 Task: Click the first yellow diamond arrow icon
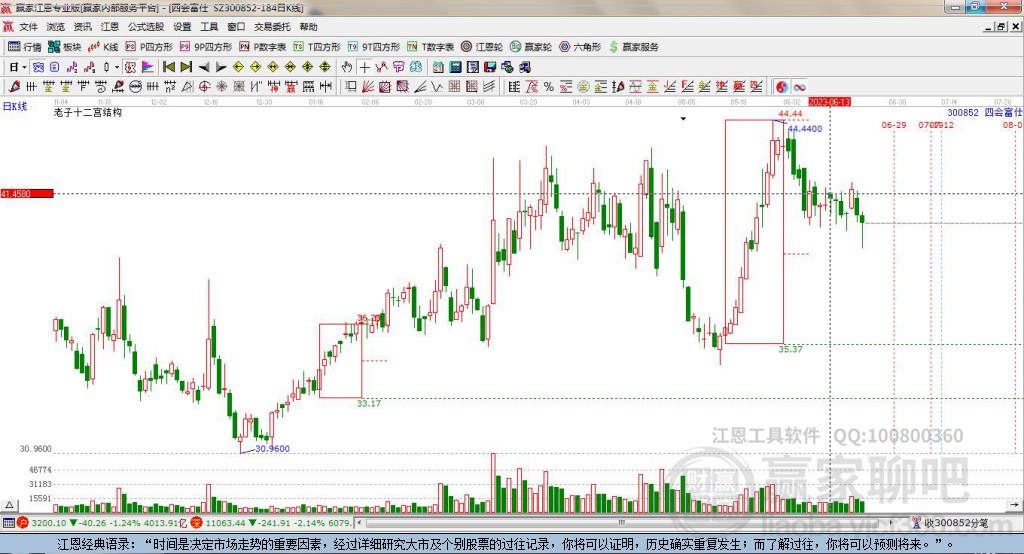[x=238, y=67]
